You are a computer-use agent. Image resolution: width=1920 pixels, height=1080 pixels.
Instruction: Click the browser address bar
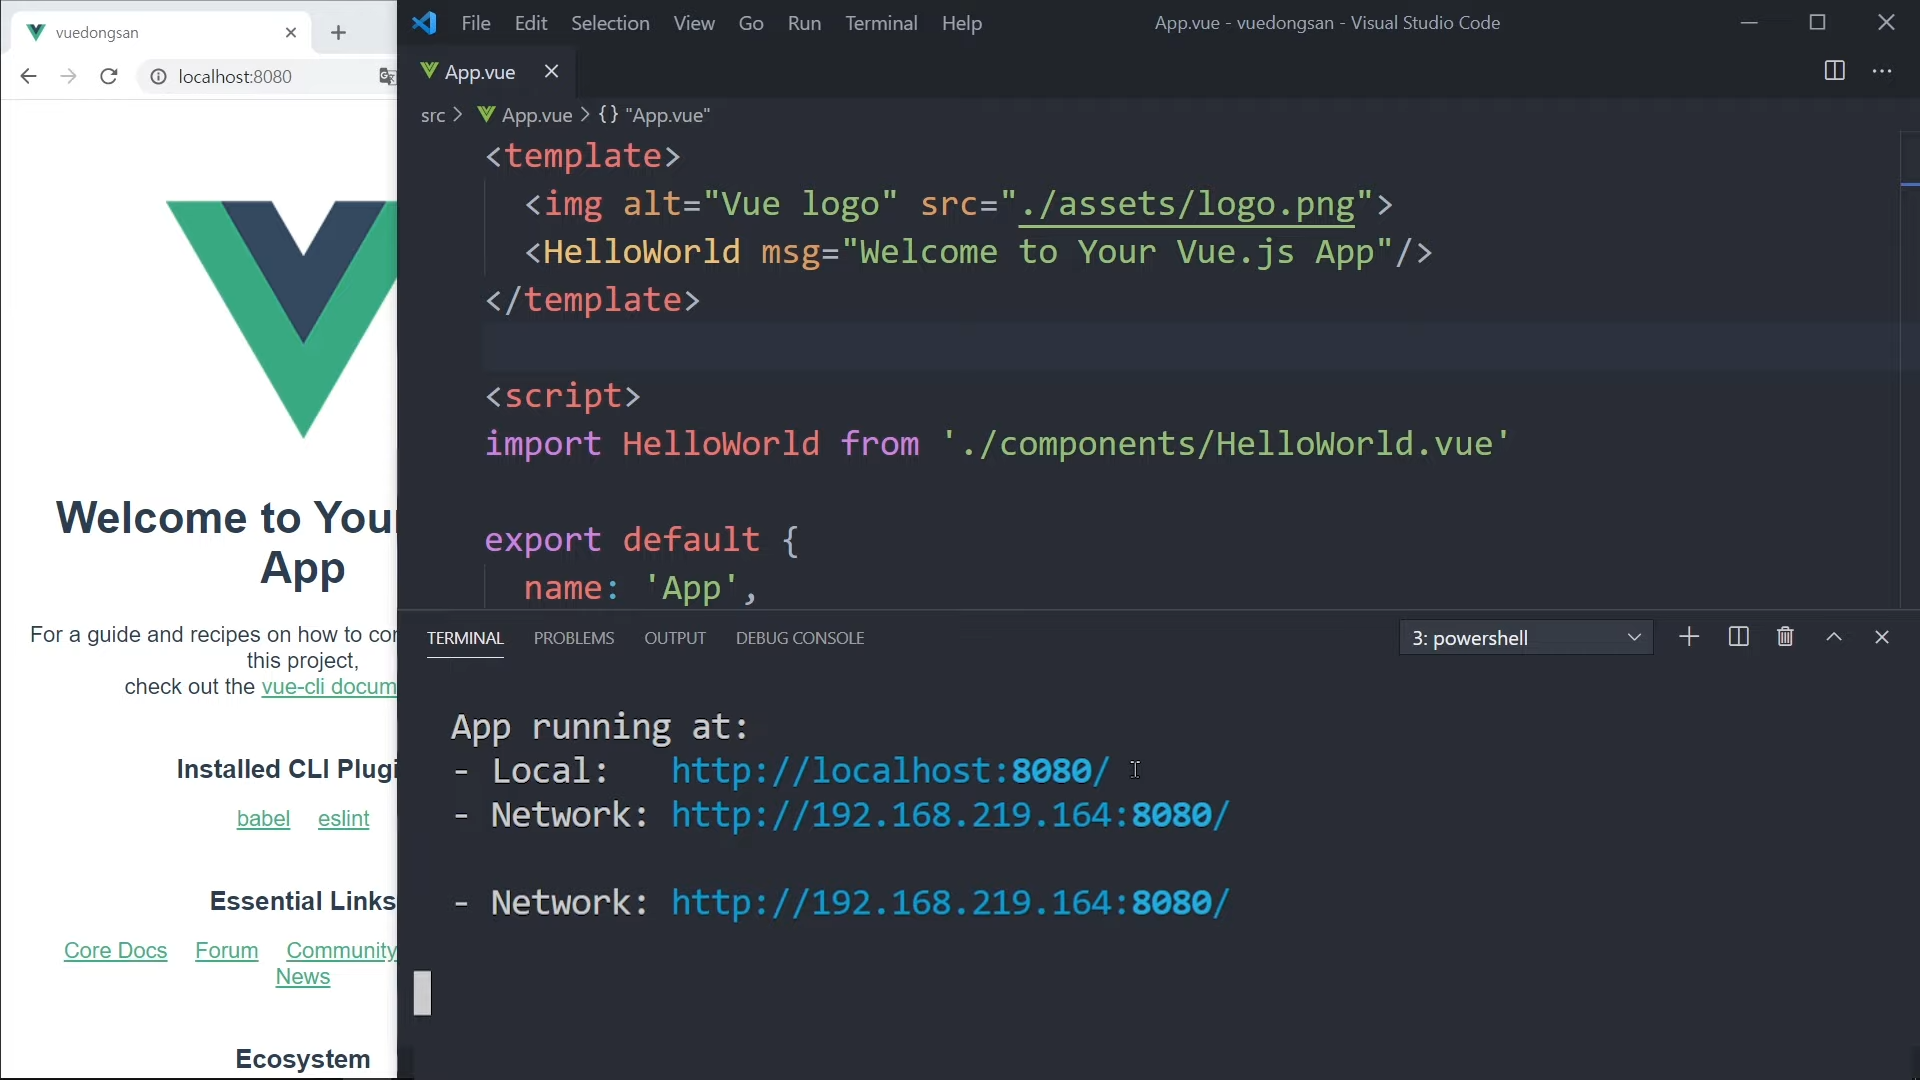260,77
